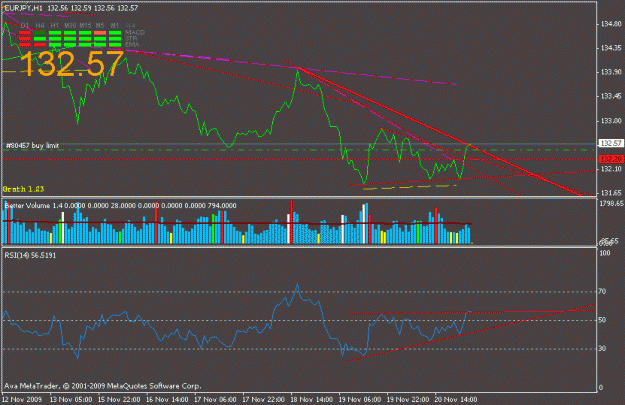This screenshot has height=405, width=625.
Task: Click the 19 Nov 06:00 time label
Action: click(x=360, y=399)
